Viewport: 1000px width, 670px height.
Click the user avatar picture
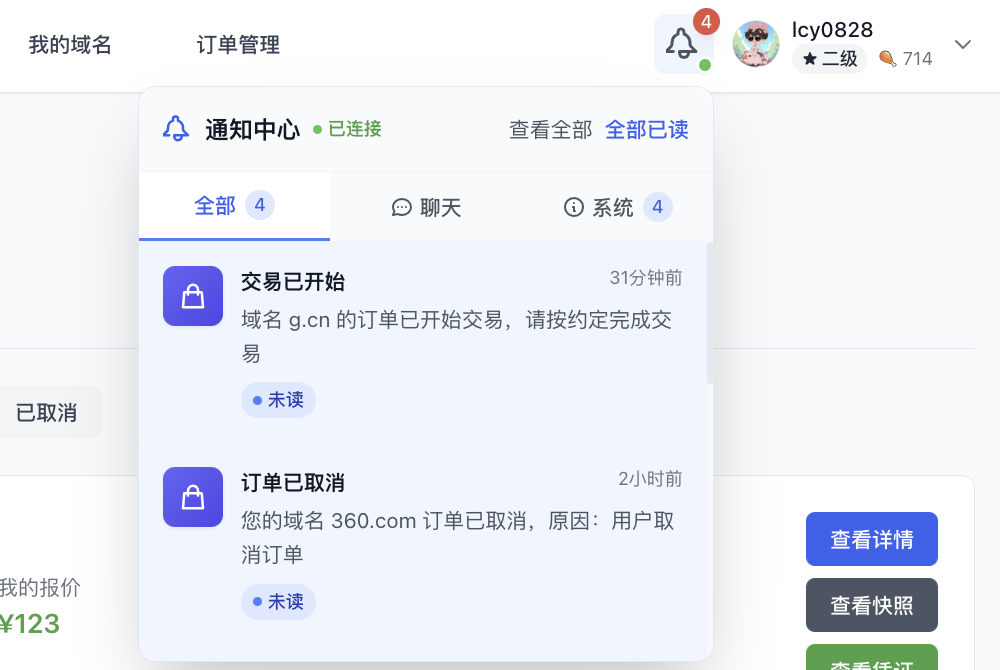coord(756,44)
